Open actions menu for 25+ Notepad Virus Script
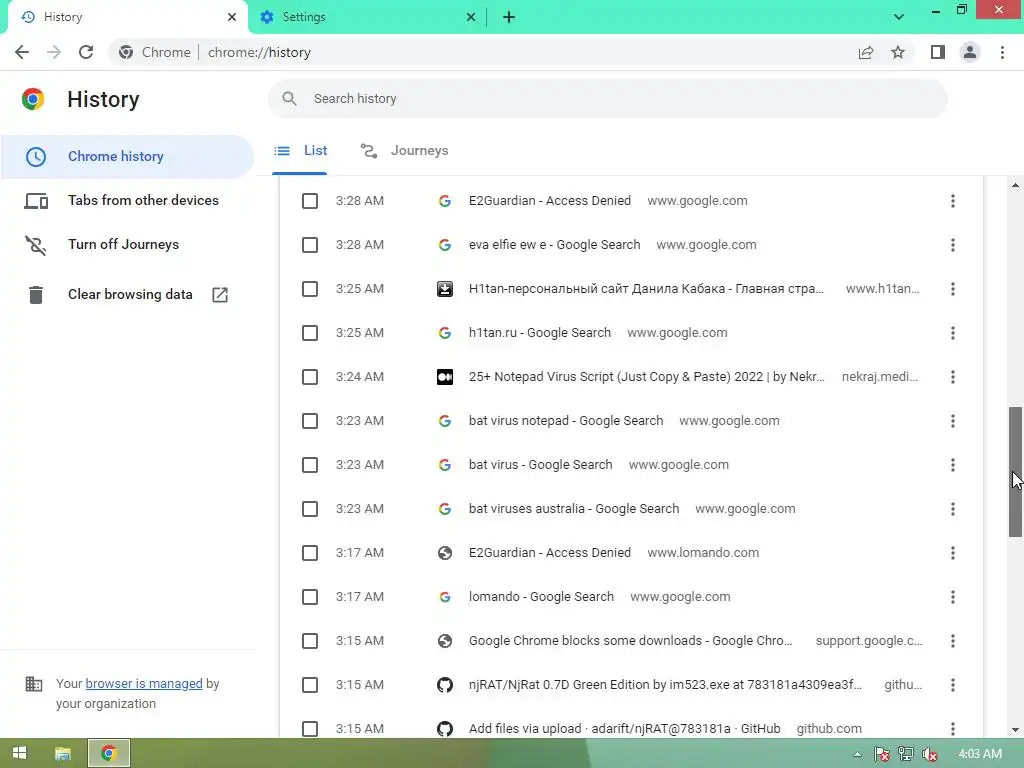 click(x=953, y=377)
